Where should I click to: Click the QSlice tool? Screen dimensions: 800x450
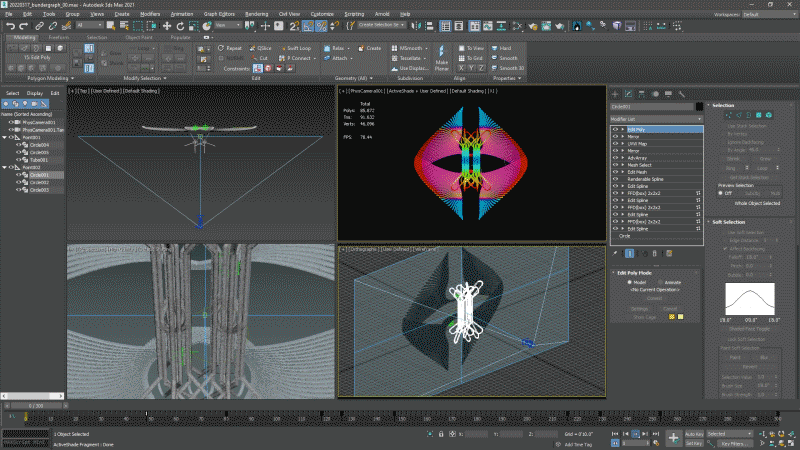[x=260, y=48]
